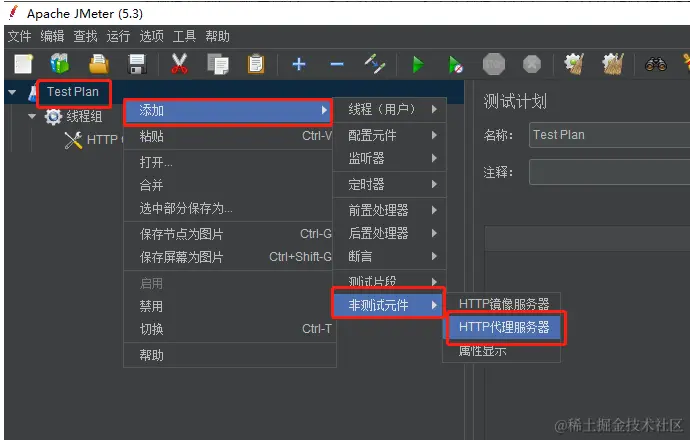Choose 粘贴 from context menu

[229, 136]
